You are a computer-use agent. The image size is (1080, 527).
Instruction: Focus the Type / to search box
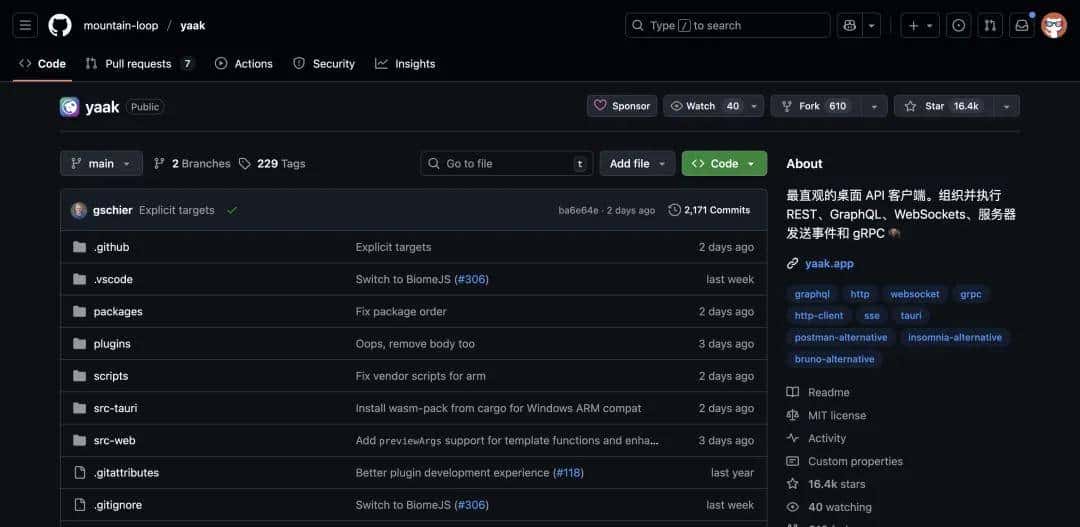727,25
